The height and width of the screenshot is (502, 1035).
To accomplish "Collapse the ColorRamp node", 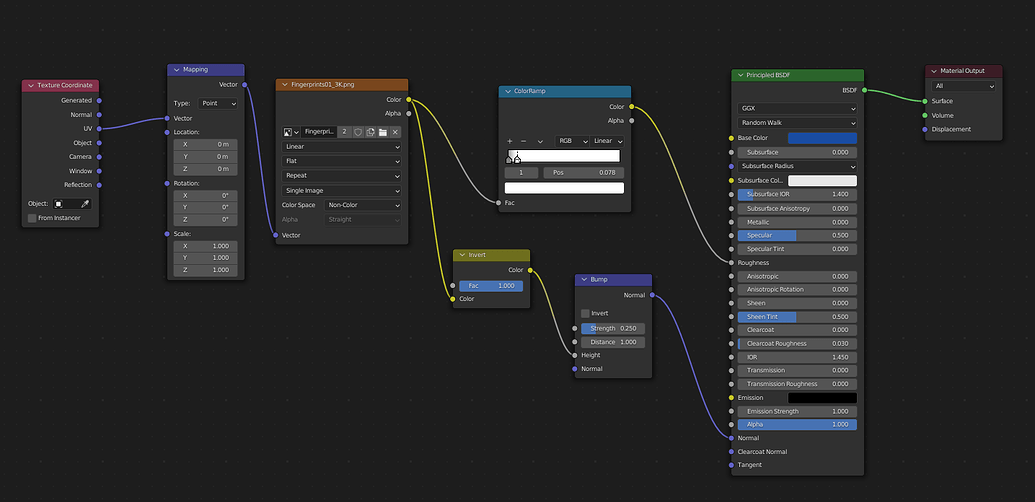I will click(508, 91).
